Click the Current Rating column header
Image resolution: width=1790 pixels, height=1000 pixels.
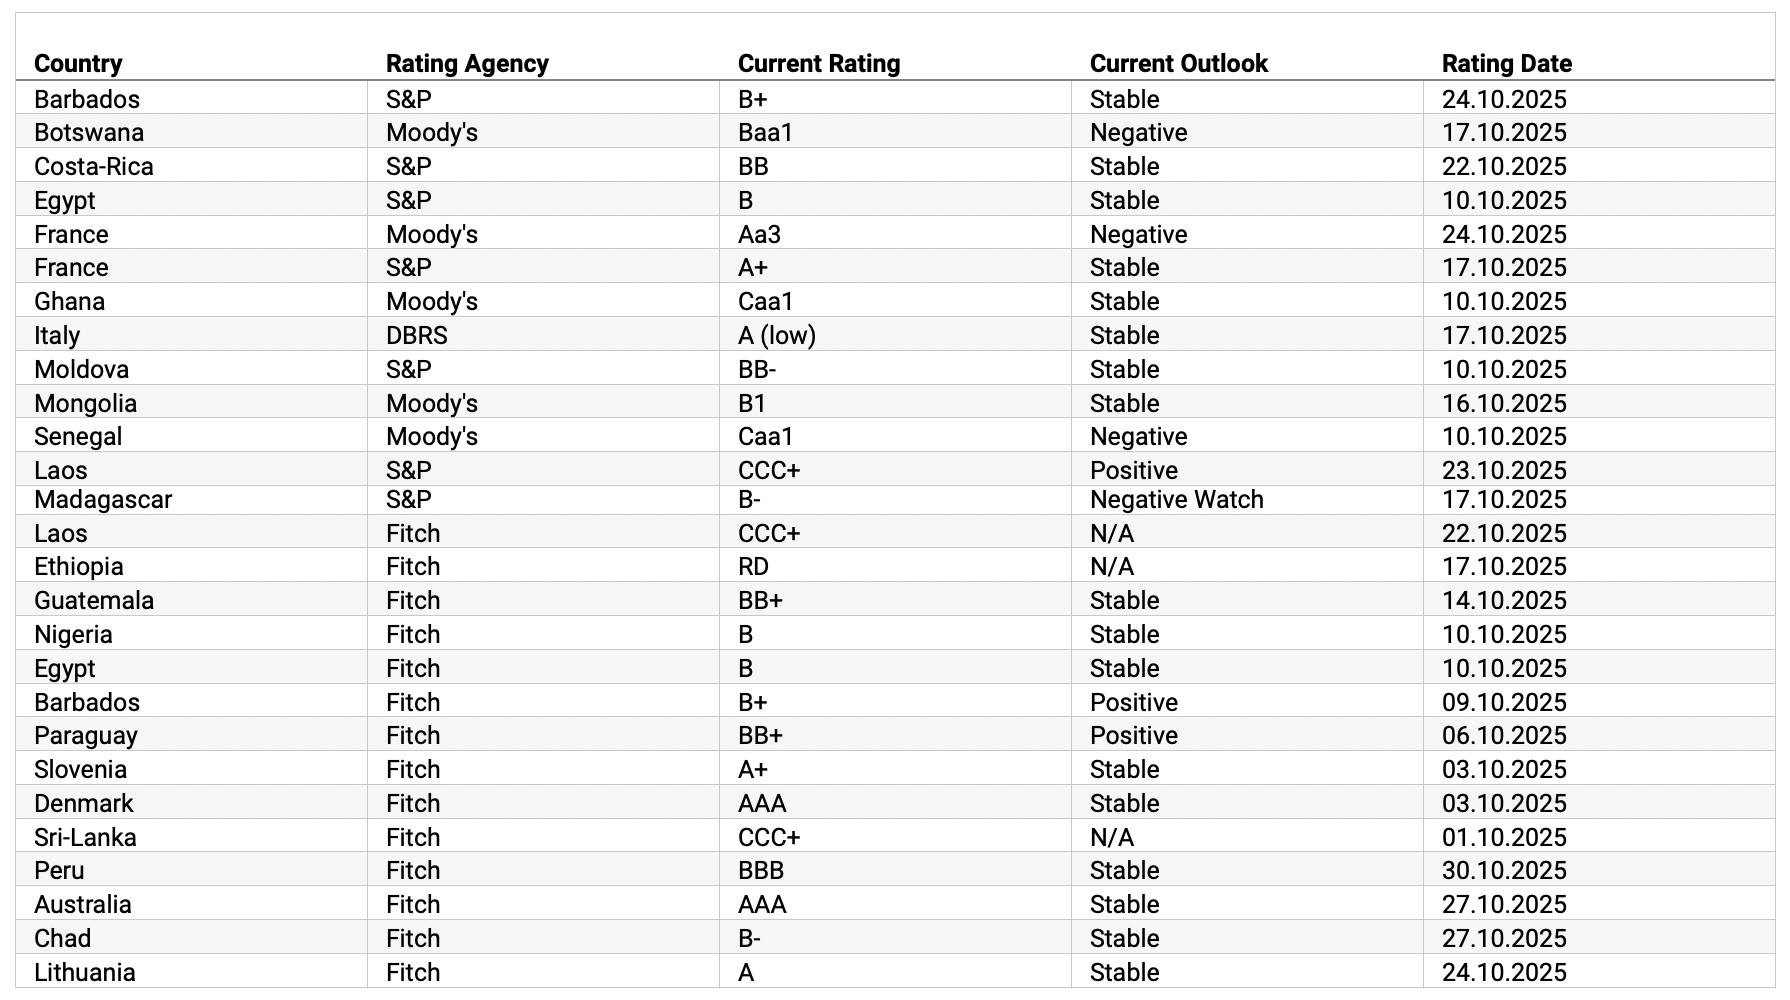[819, 64]
